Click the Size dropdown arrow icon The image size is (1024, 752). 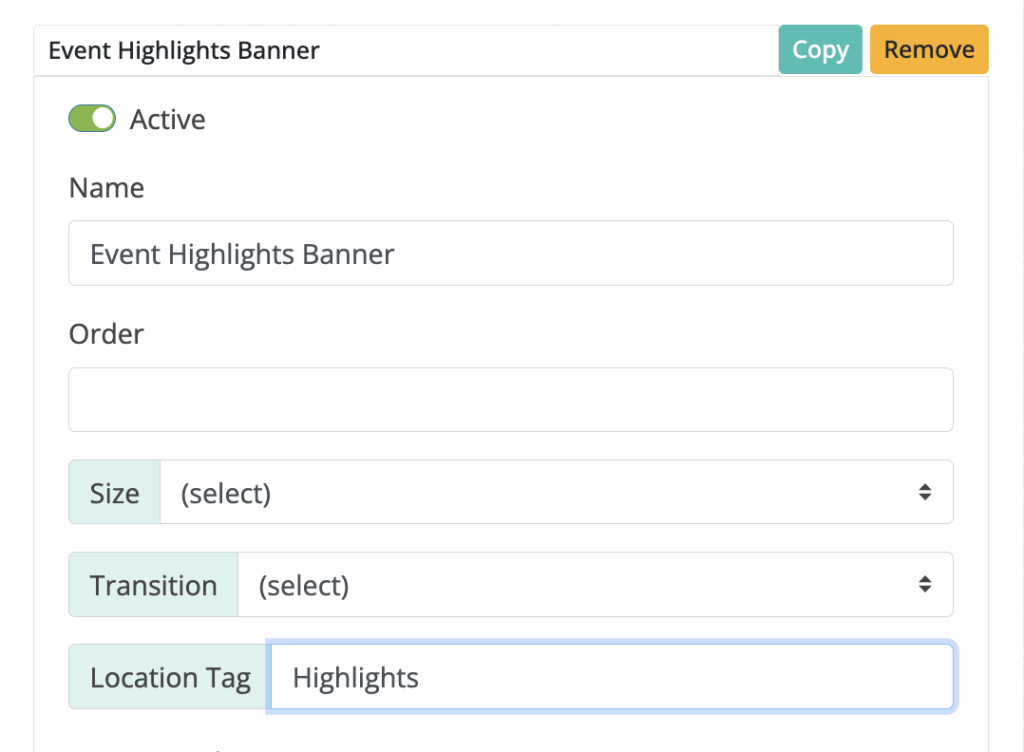tap(925, 492)
